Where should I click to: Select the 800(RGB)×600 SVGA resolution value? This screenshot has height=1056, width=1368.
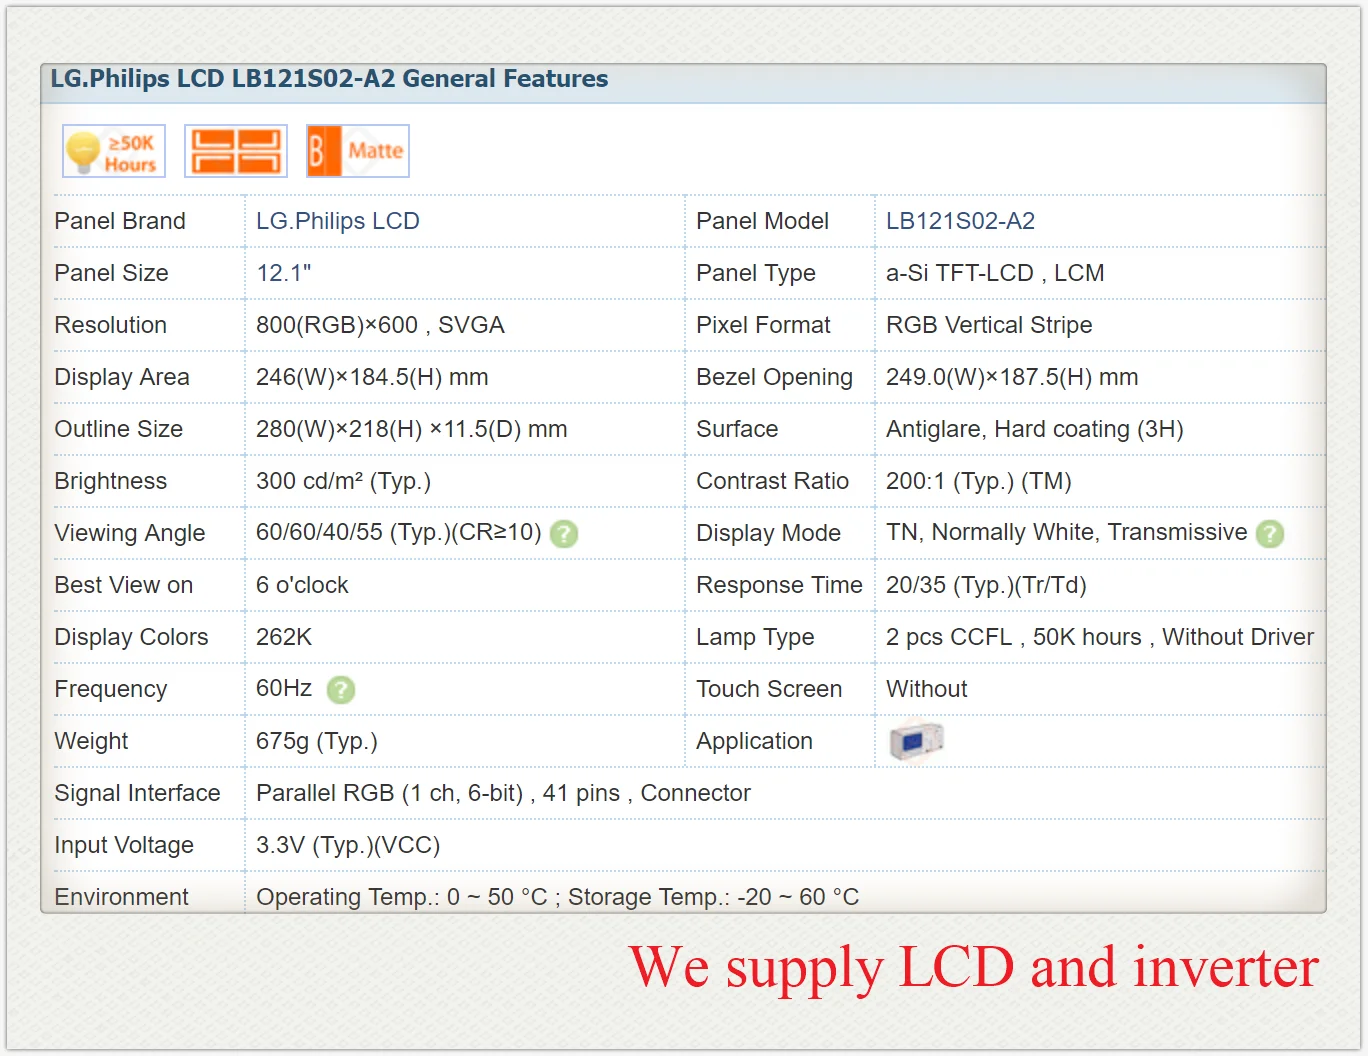click(380, 325)
